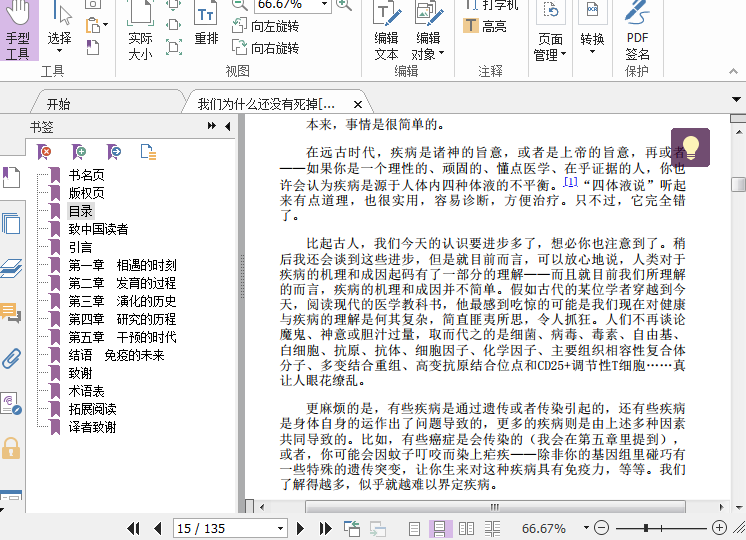Open bookmark 拓展阅读
746x540 pixels.
click(92, 409)
